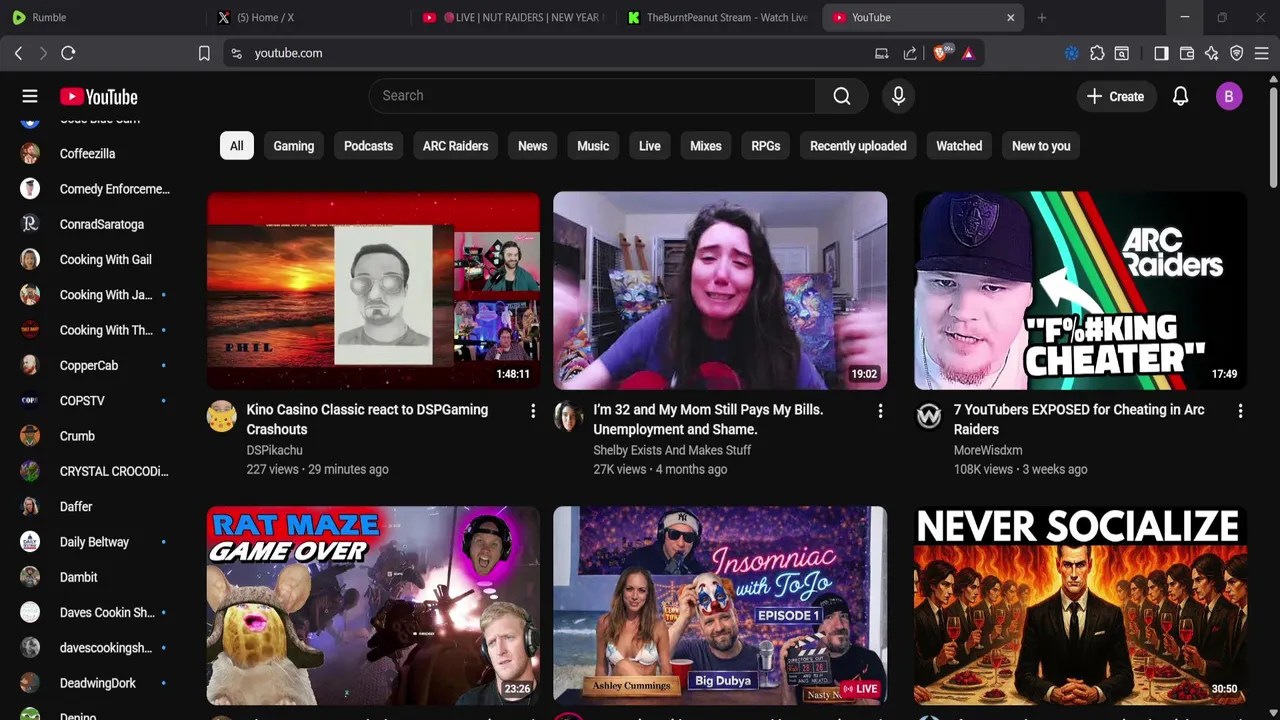This screenshot has width=1280, height=720.
Task: Go to the YouTube home logo
Action: click(x=98, y=96)
